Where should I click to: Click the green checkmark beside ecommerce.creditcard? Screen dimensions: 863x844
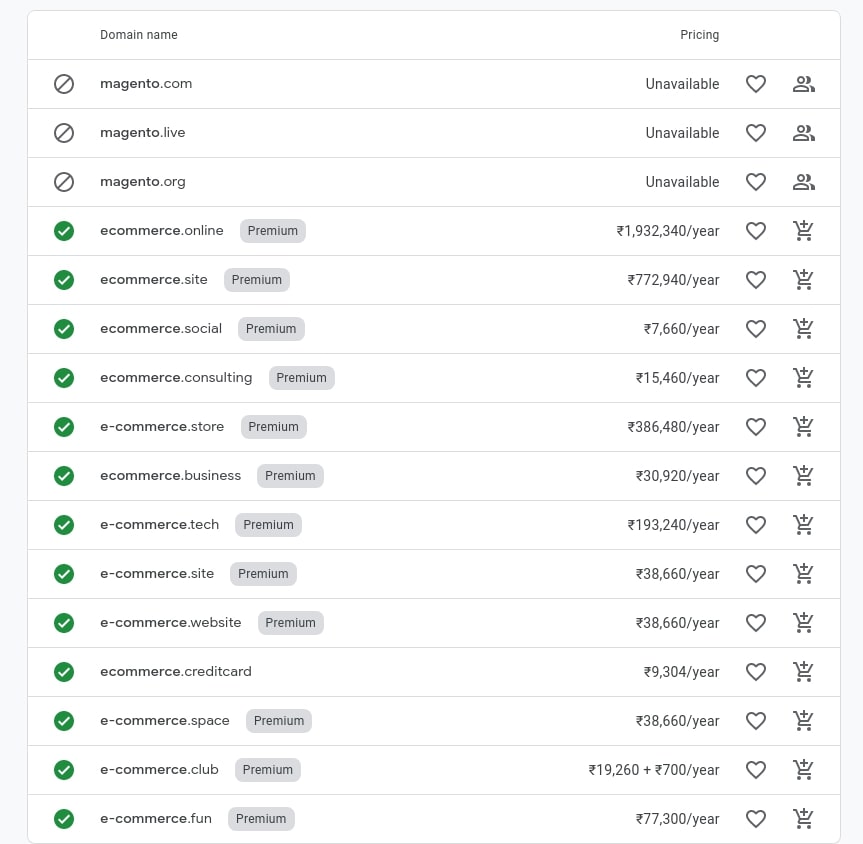pyautogui.click(x=64, y=672)
